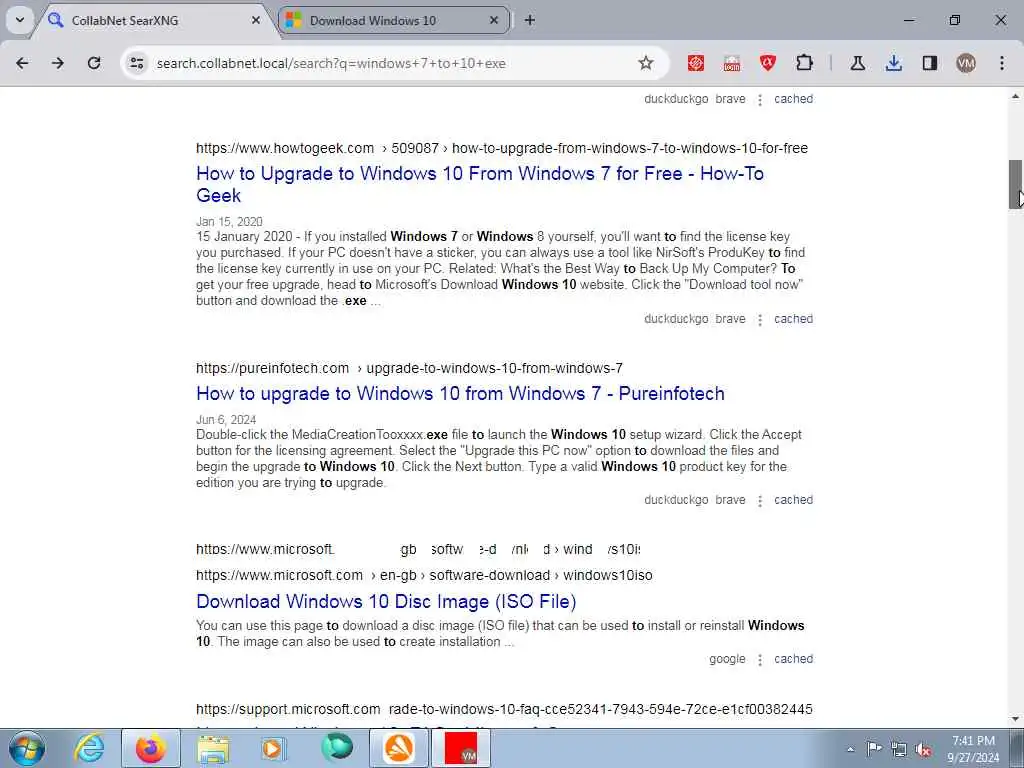Image resolution: width=1024 pixels, height=768 pixels.
Task: Open Windows Explorer folder in taskbar
Action: click(x=213, y=748)
